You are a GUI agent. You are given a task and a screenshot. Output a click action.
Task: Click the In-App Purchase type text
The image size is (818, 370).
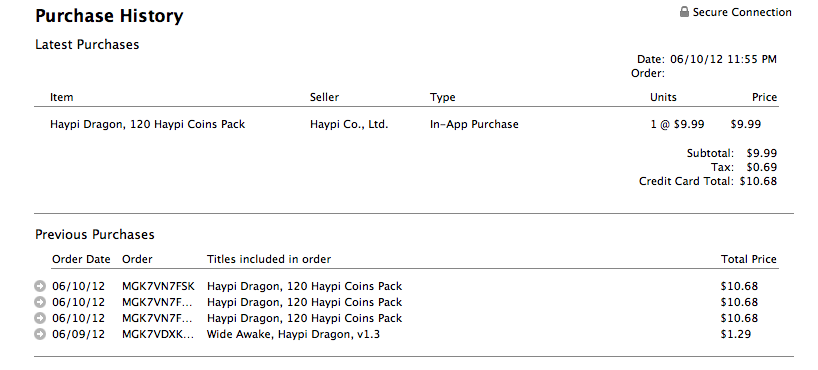pos(474,124)
